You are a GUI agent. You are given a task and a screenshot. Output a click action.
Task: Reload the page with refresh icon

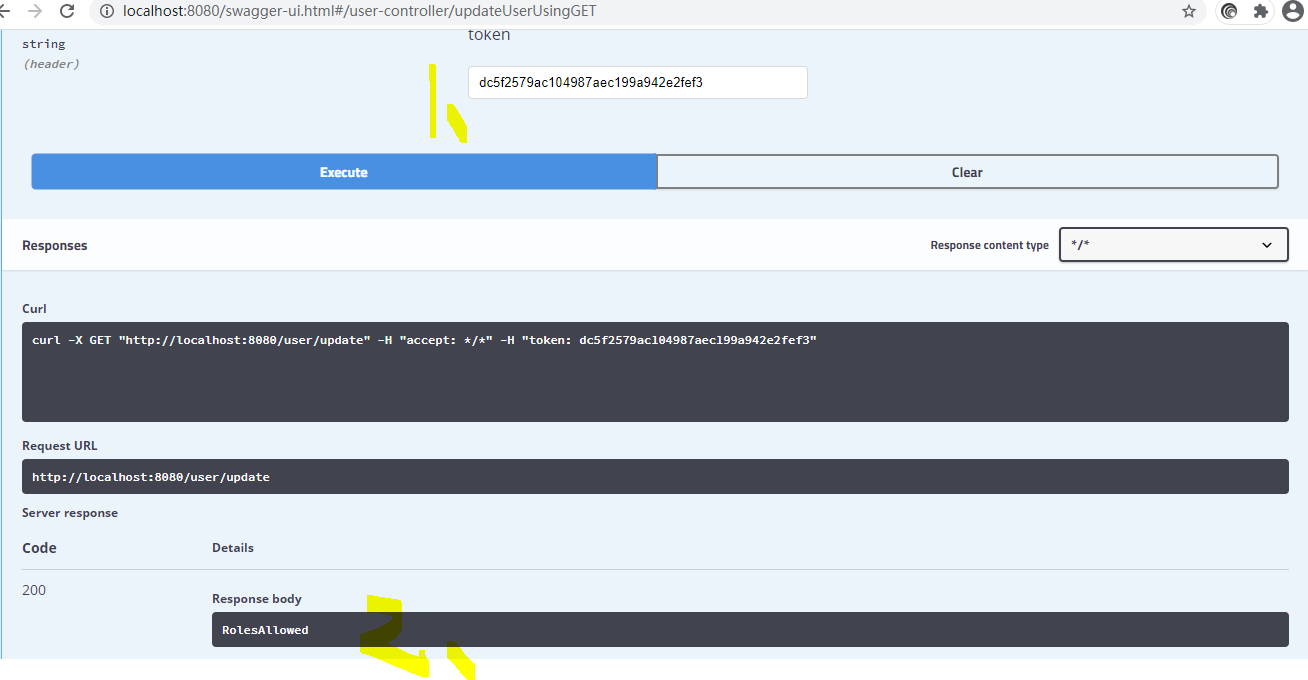(x=67, y=11)
